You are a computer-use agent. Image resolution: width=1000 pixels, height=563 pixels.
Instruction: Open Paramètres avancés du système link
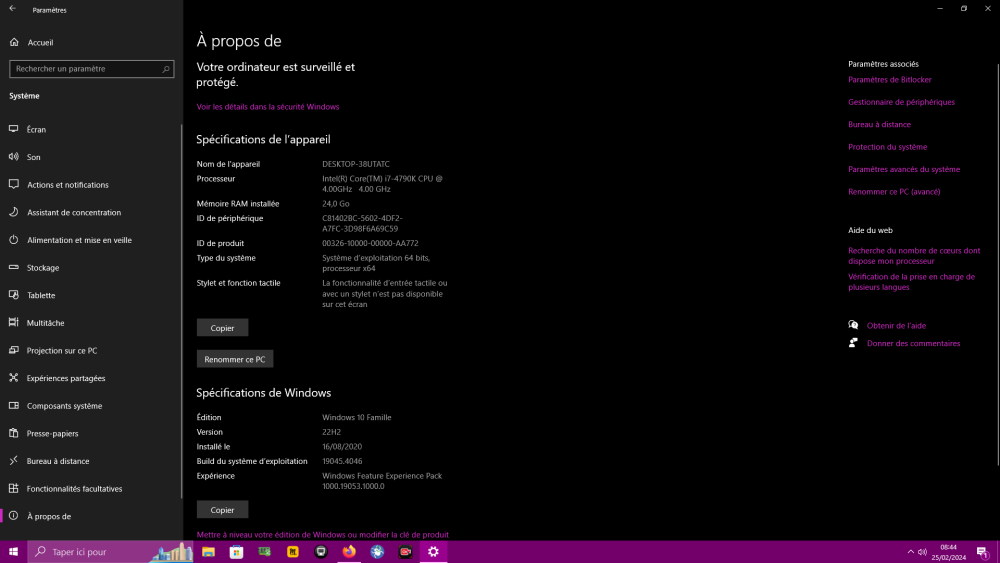(x=904, y=169)
